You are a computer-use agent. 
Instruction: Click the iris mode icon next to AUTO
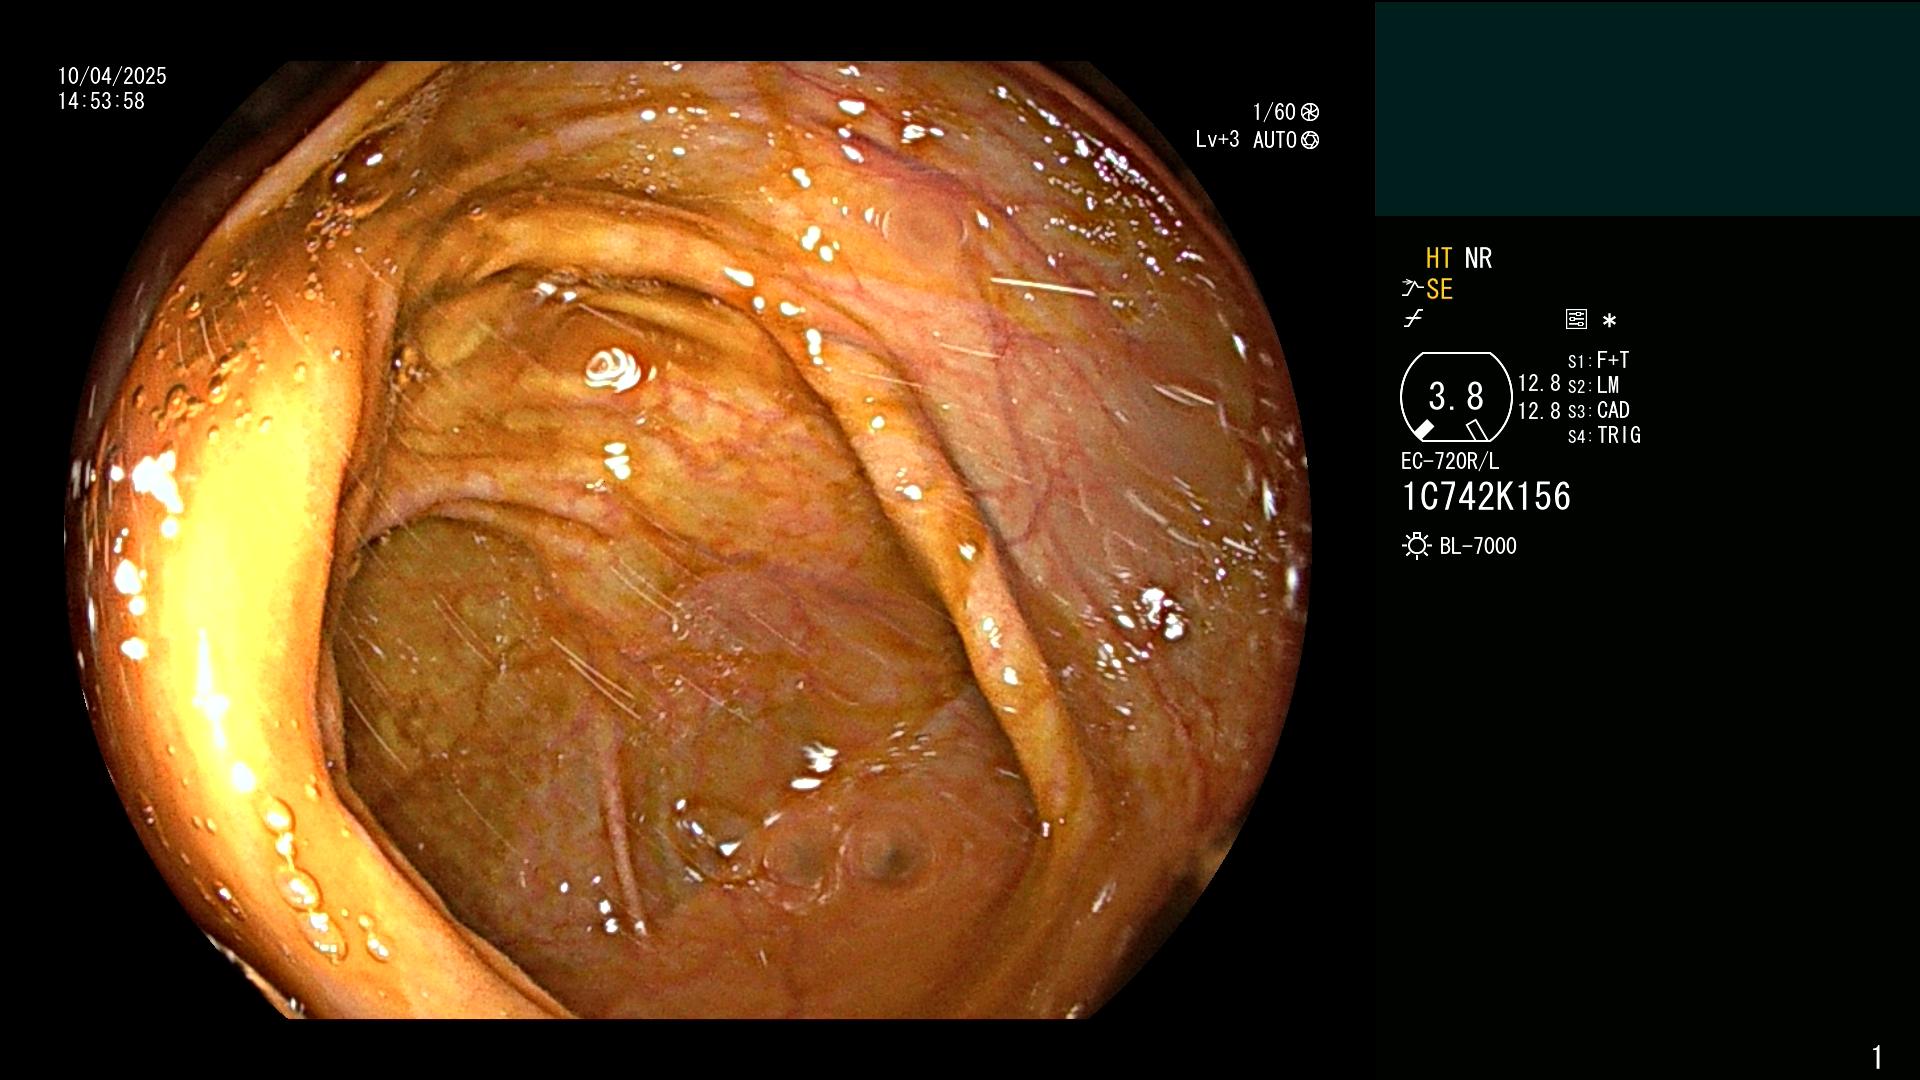tap(1310, 140)
